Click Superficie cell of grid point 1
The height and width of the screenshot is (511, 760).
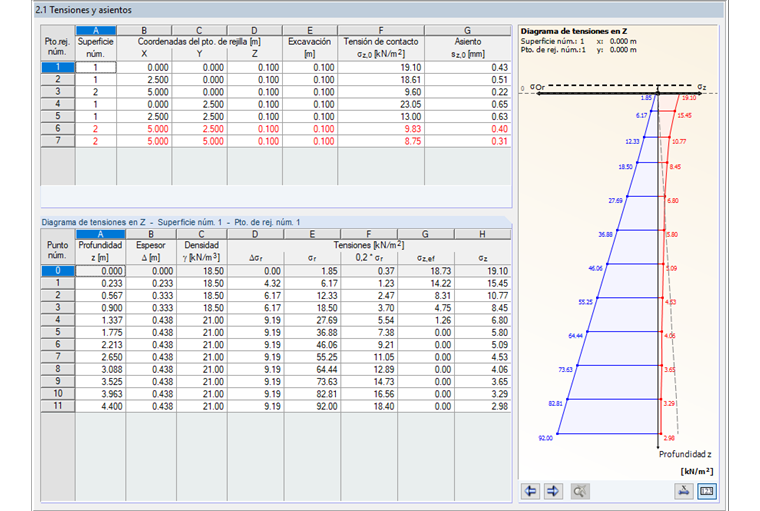(x=95, y=67)
